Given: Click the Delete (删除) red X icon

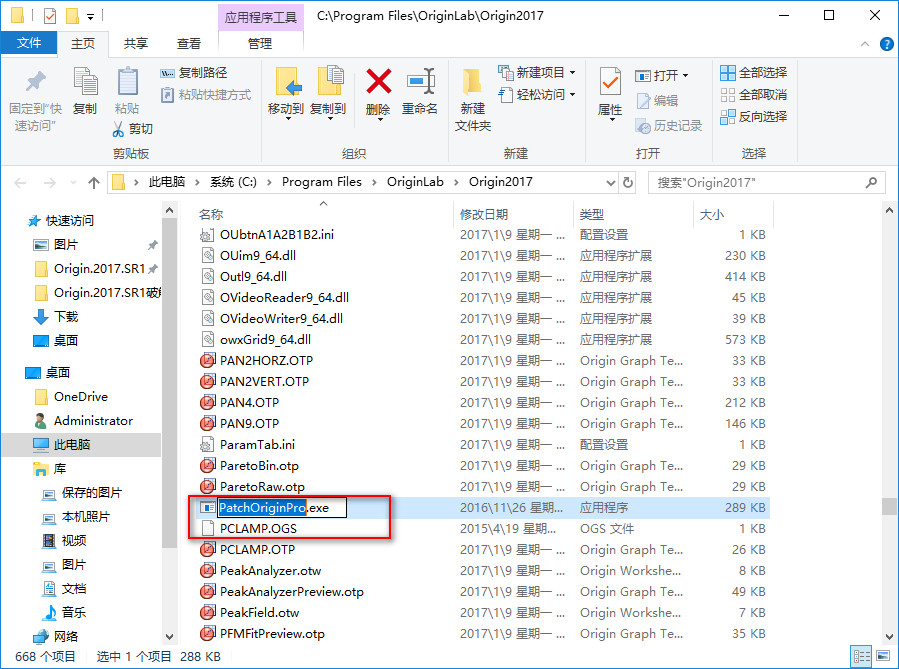Looking at the screenshot, I should [378, 81].
